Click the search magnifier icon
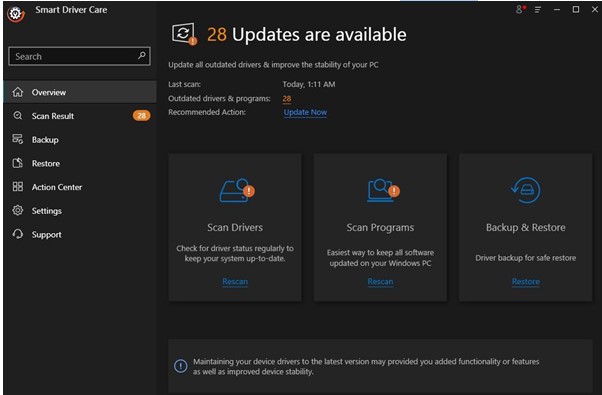The height and width of the screenshot is (395, 602). click(x=142, y=56)
